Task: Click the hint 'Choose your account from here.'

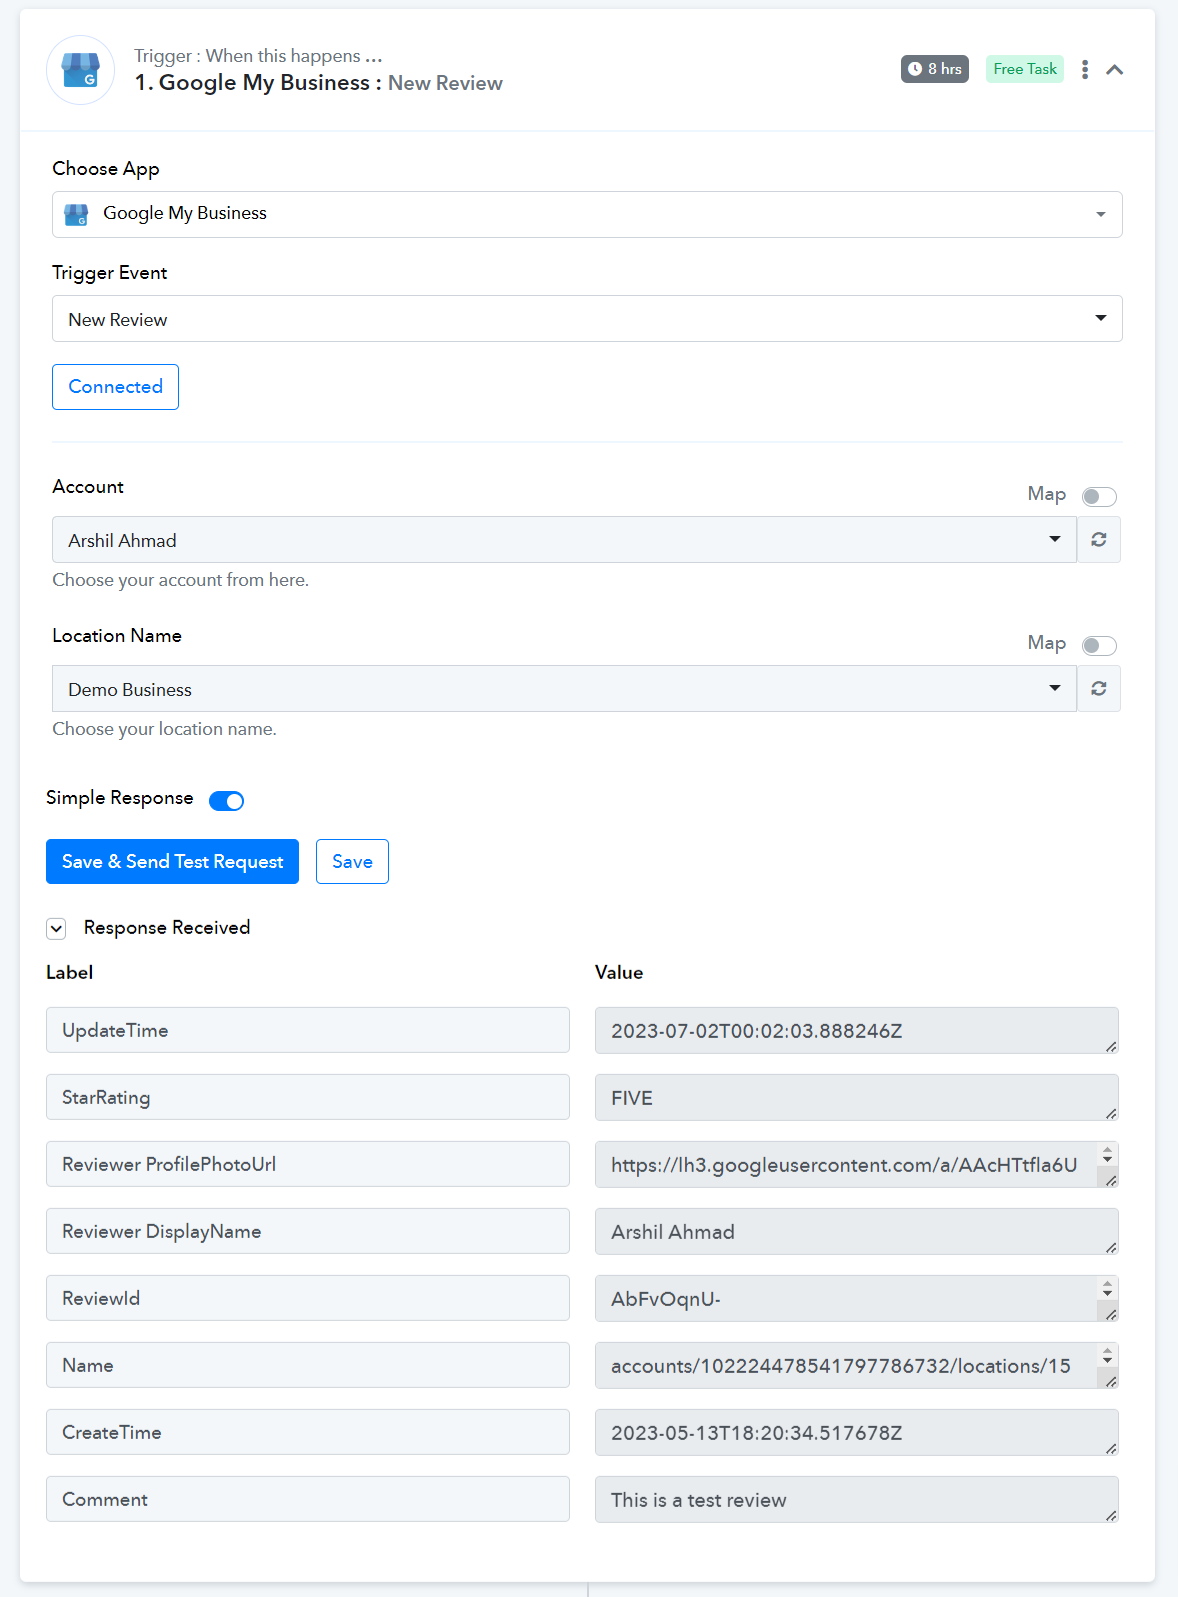Action: coord(180,580)
